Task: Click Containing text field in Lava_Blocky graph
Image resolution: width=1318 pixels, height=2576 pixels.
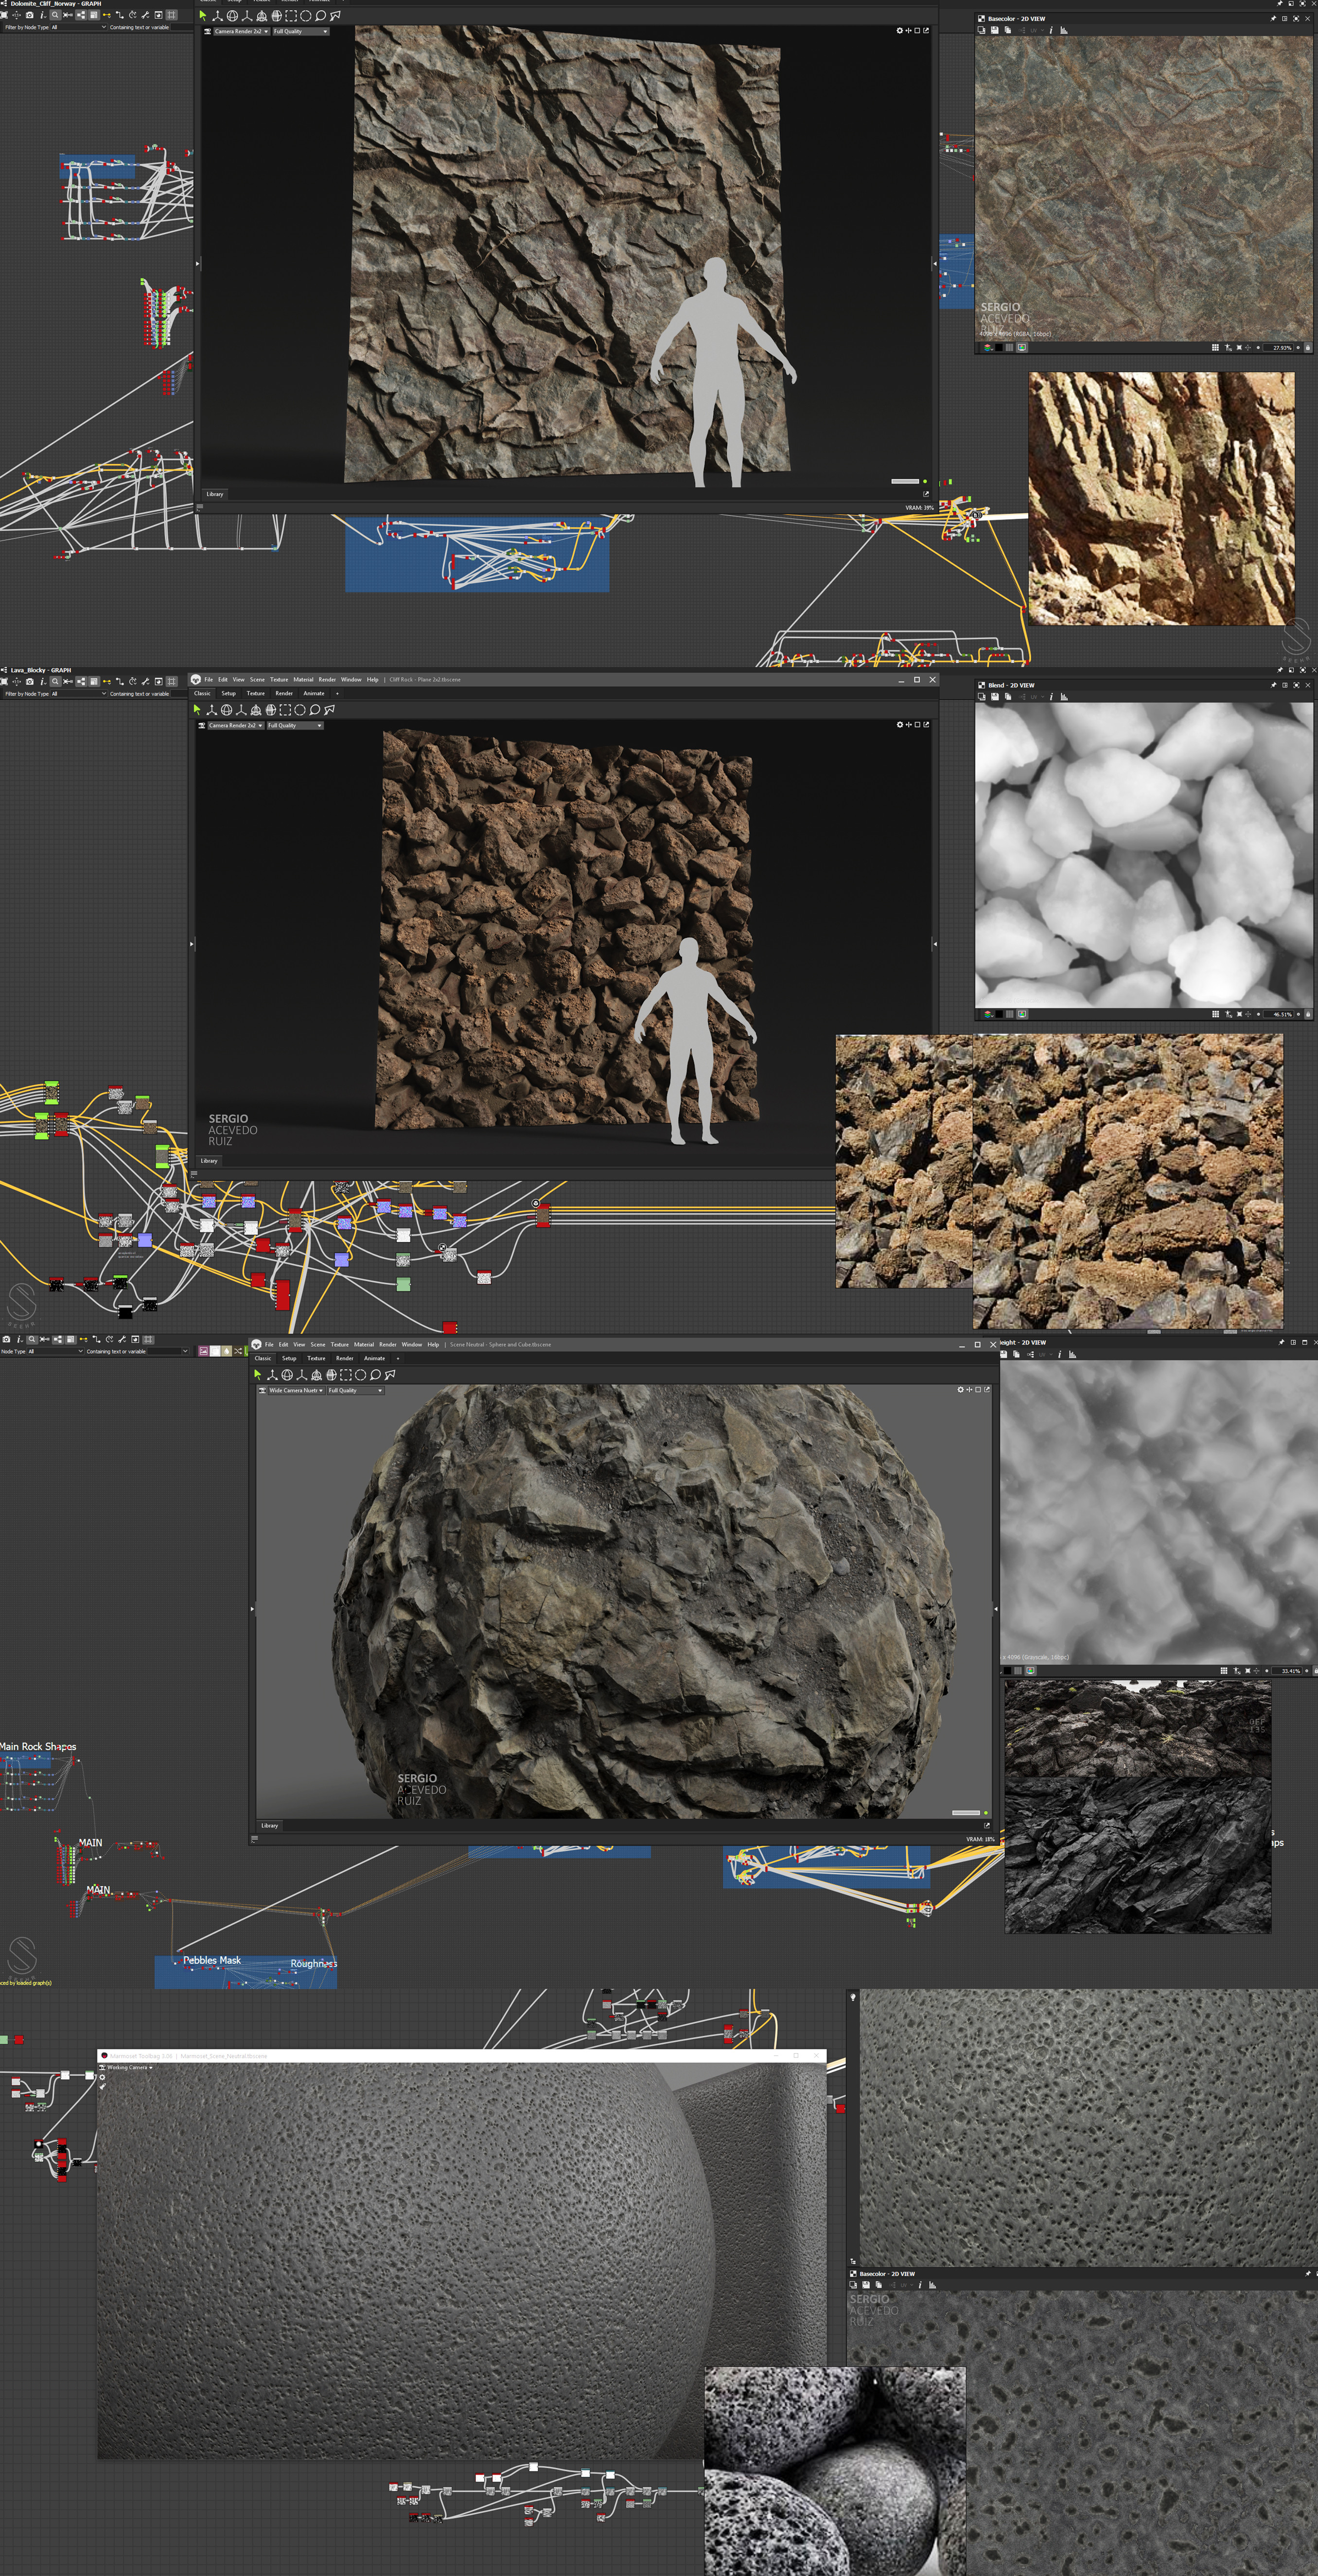Action: (180, 694)
